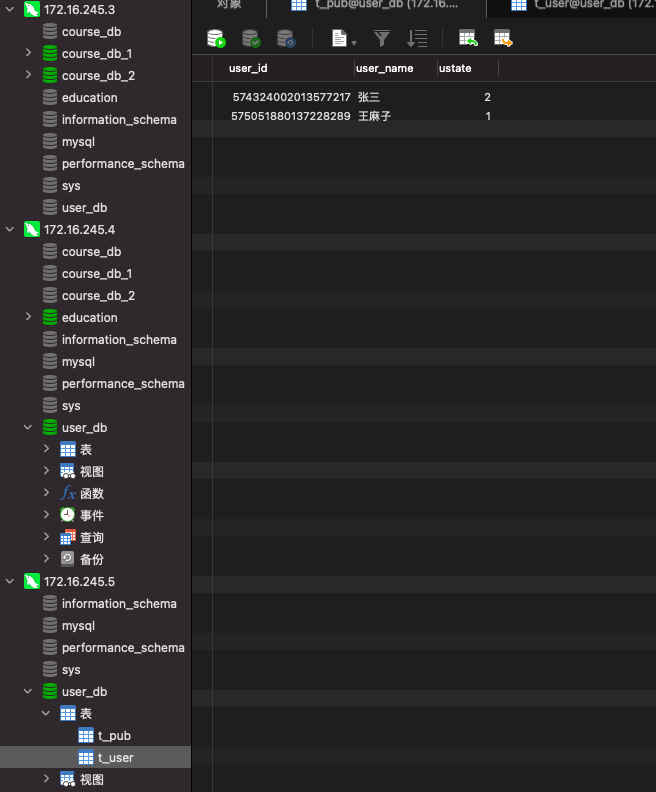Image resolution: width=656 pixels, height=792 pixels.
Task: Select the ustate value 1 cell
Action: pyautogui.click(x=488, y=116)
